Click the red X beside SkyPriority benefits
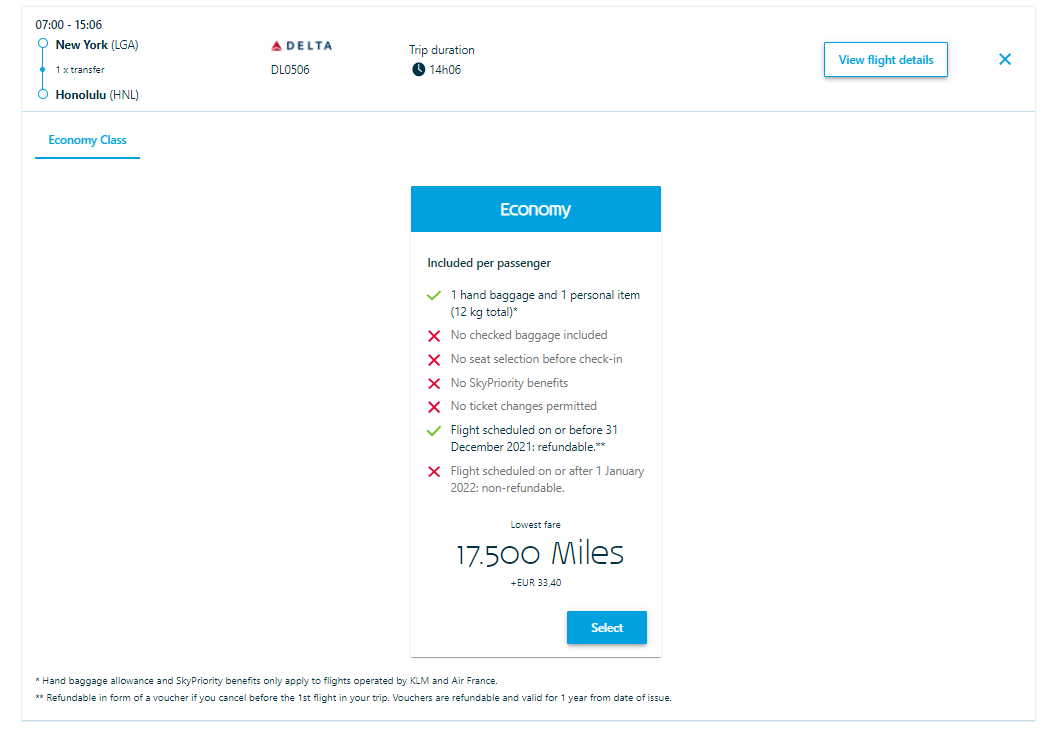This screenshot has width=1056, height=729. click(x=434, y=383)
